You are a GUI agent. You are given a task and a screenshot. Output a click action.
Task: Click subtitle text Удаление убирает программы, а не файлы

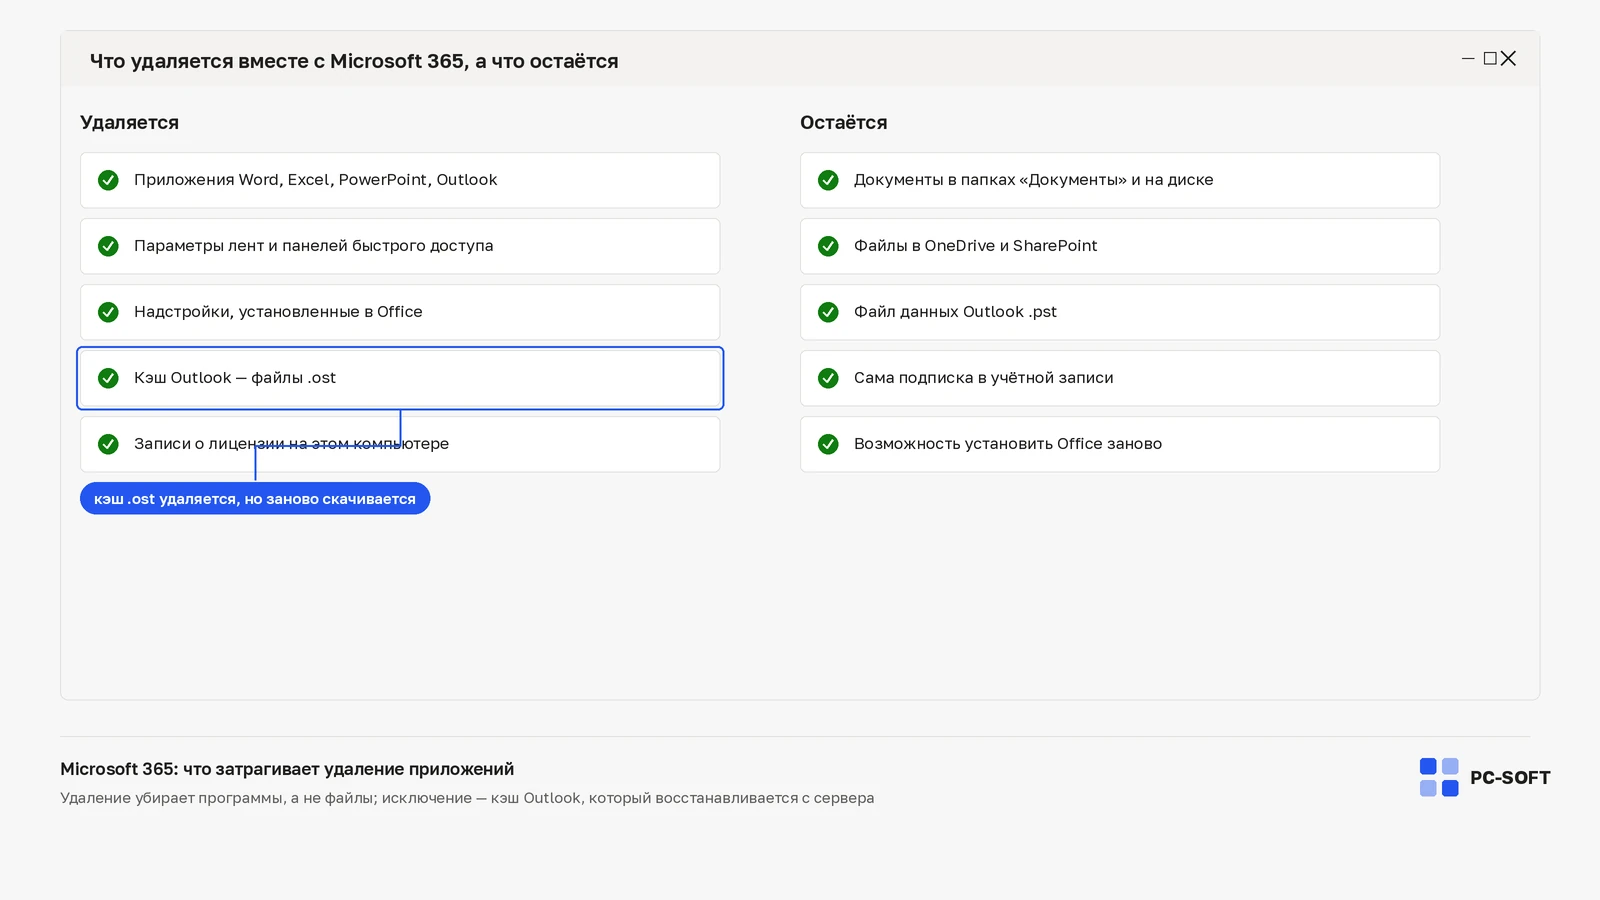(x=467, y=798)
